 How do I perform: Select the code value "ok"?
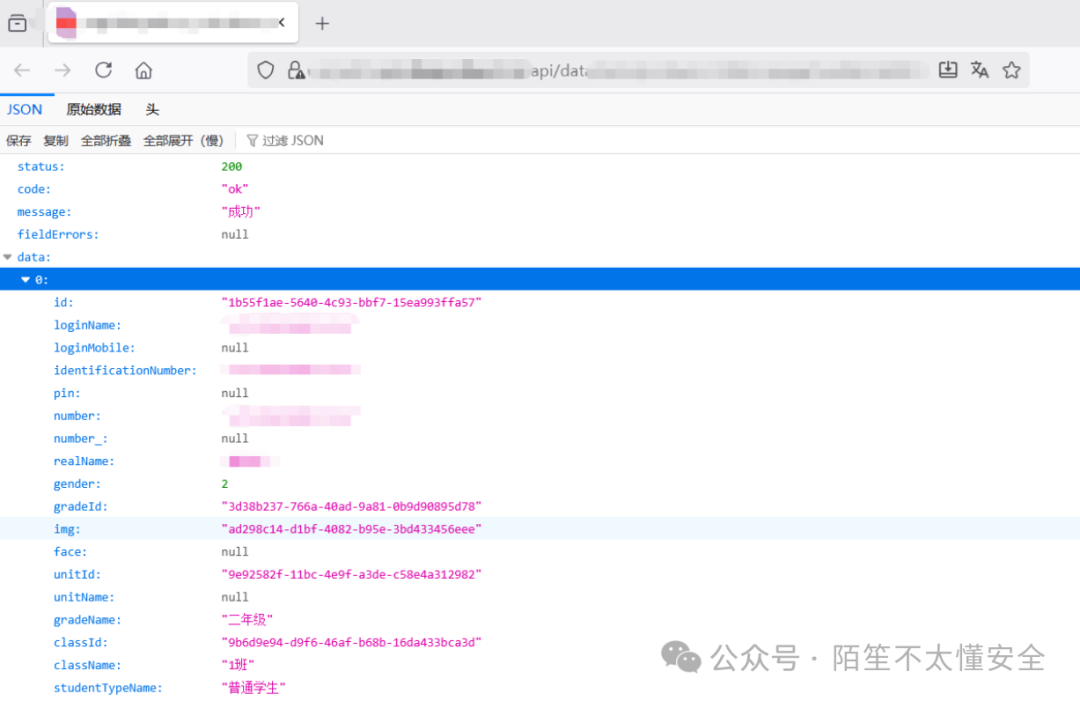click(235, 189)
